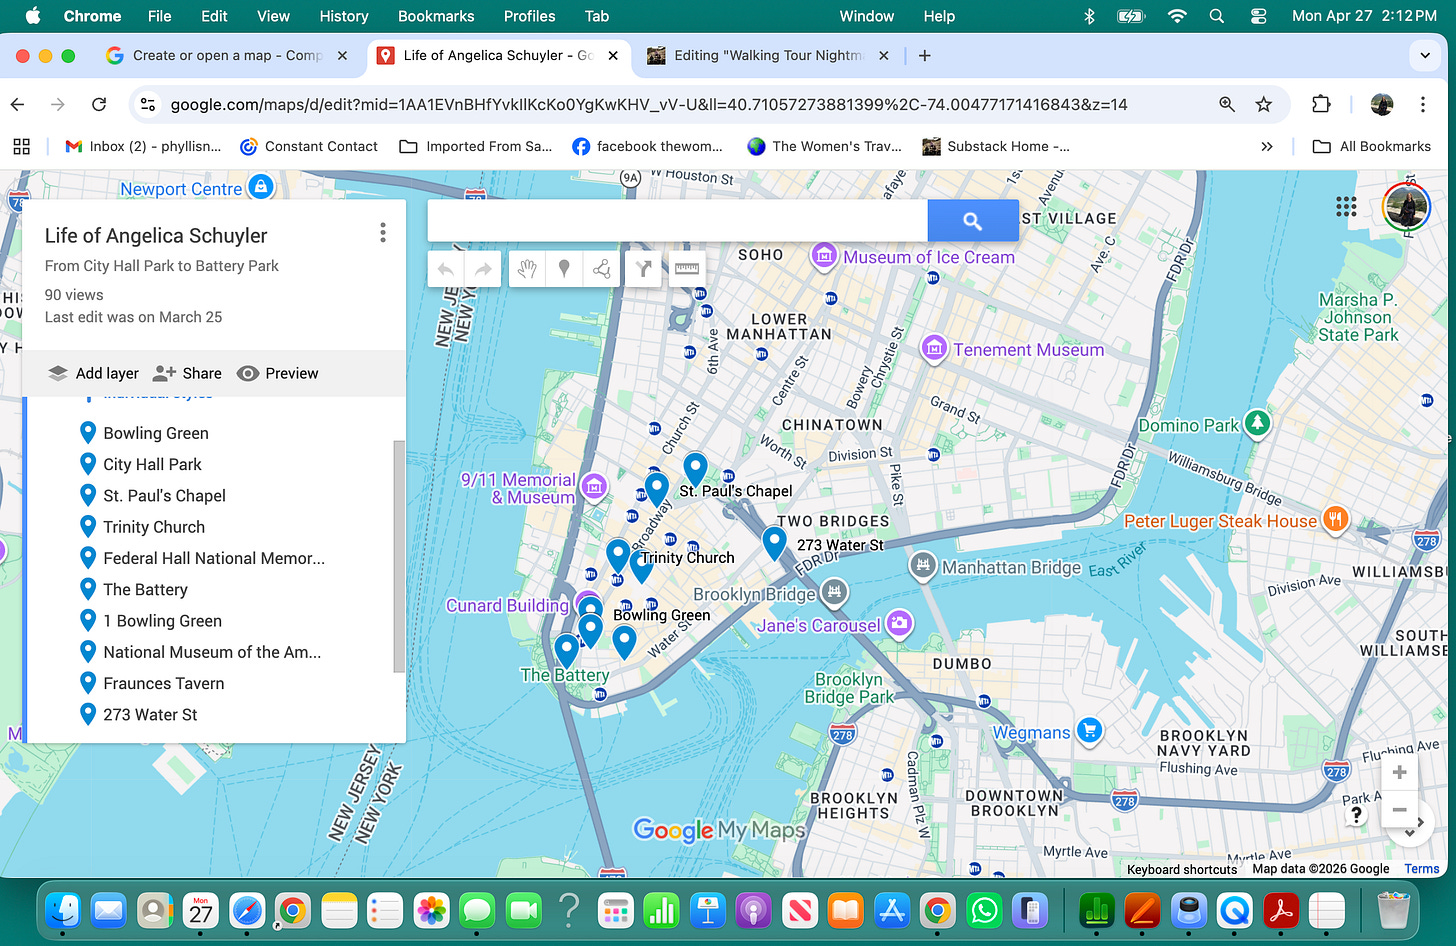The height and width of the screenshot is (946, 1456).
Task: Click the Tenement Museum marker
Action: (x=934, y=349)
